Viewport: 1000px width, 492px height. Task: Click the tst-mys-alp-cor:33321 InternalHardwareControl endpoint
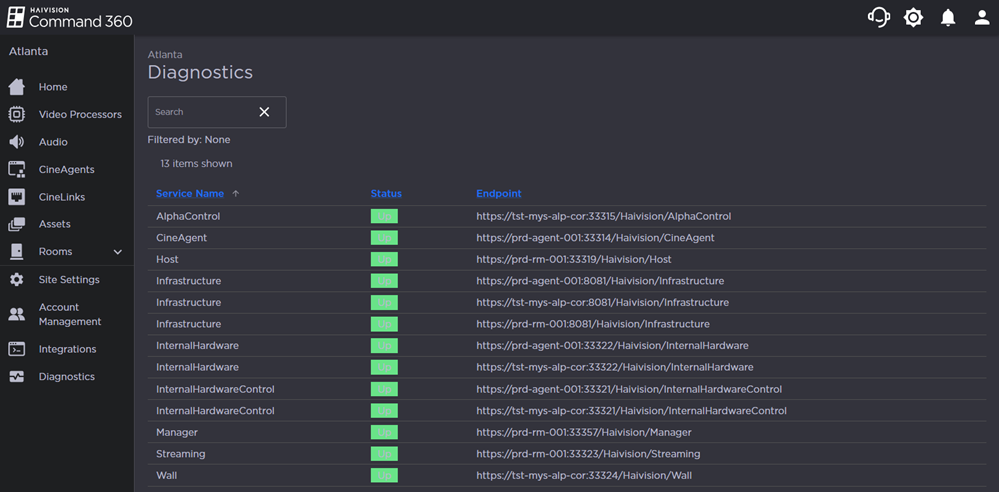point(632,411)
